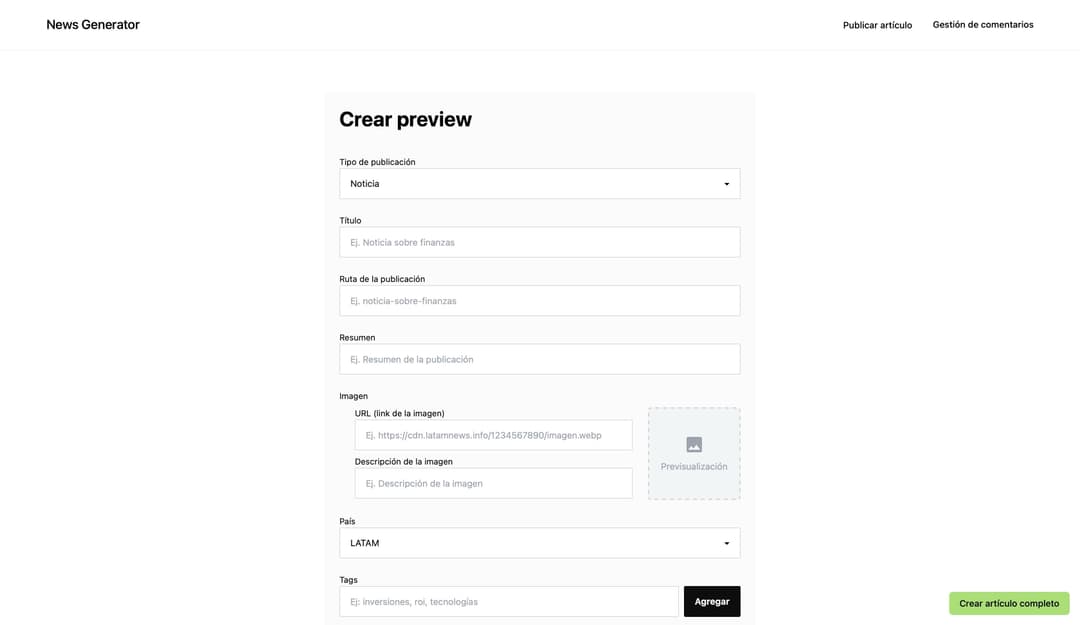Click the Previsualización caption in the preview box
This screenshot has width=1080, height=625.
click(694, 467)
